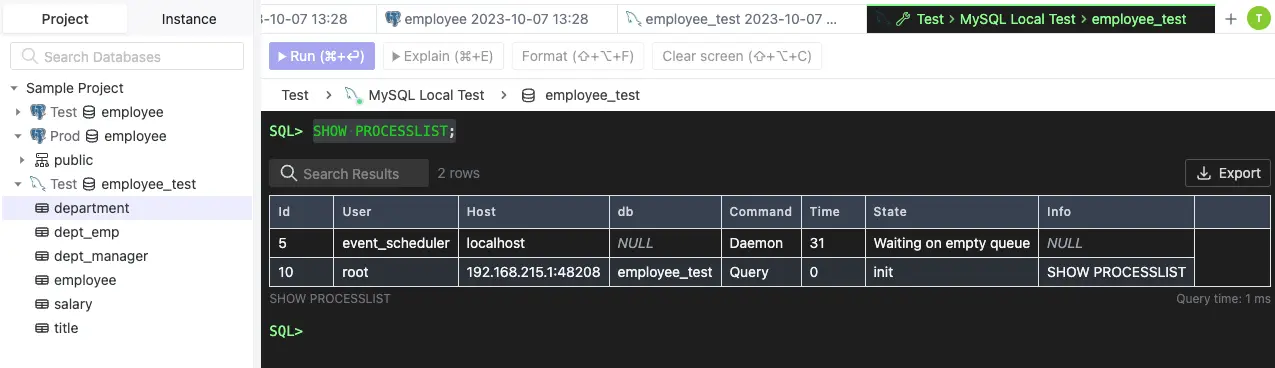
Task: Click table icon next to salary
Action: click(x=42, y=304)
